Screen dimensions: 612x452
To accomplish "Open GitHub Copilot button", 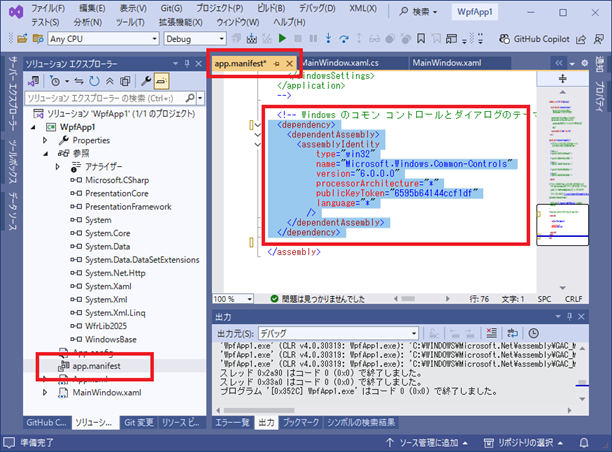I will point(534,39).
